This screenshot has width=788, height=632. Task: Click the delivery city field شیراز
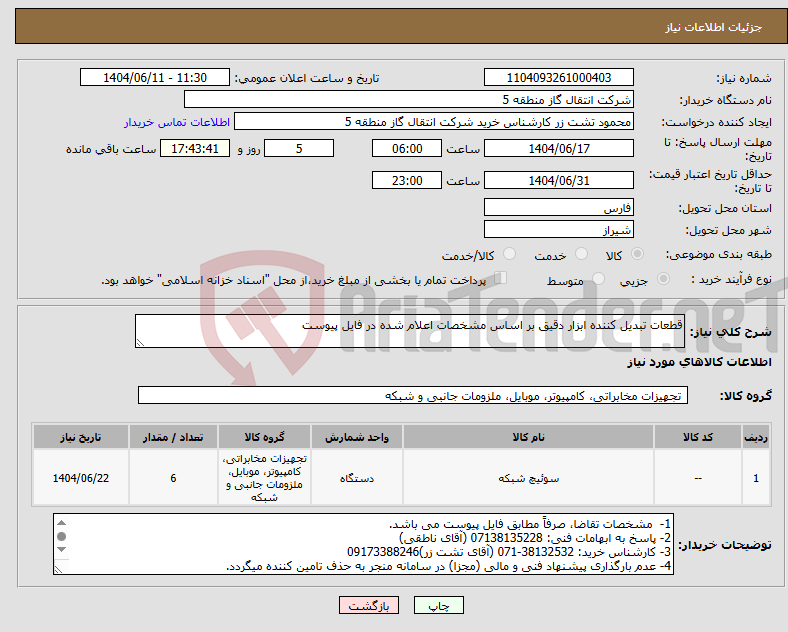tap(558, 230)
